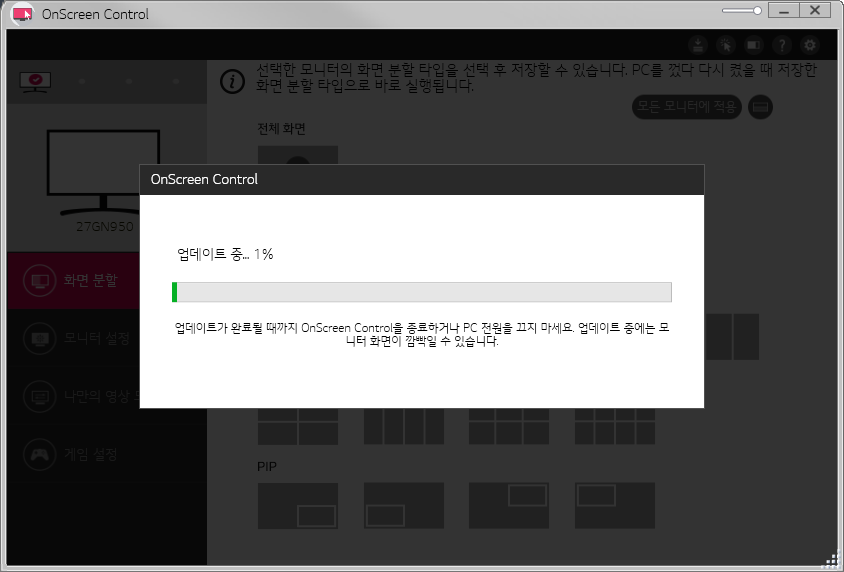The height and width of the screenshot is (572, 844).
Task: Click the OnScreen Control dialog title
Action: click(x=204, y=179)
